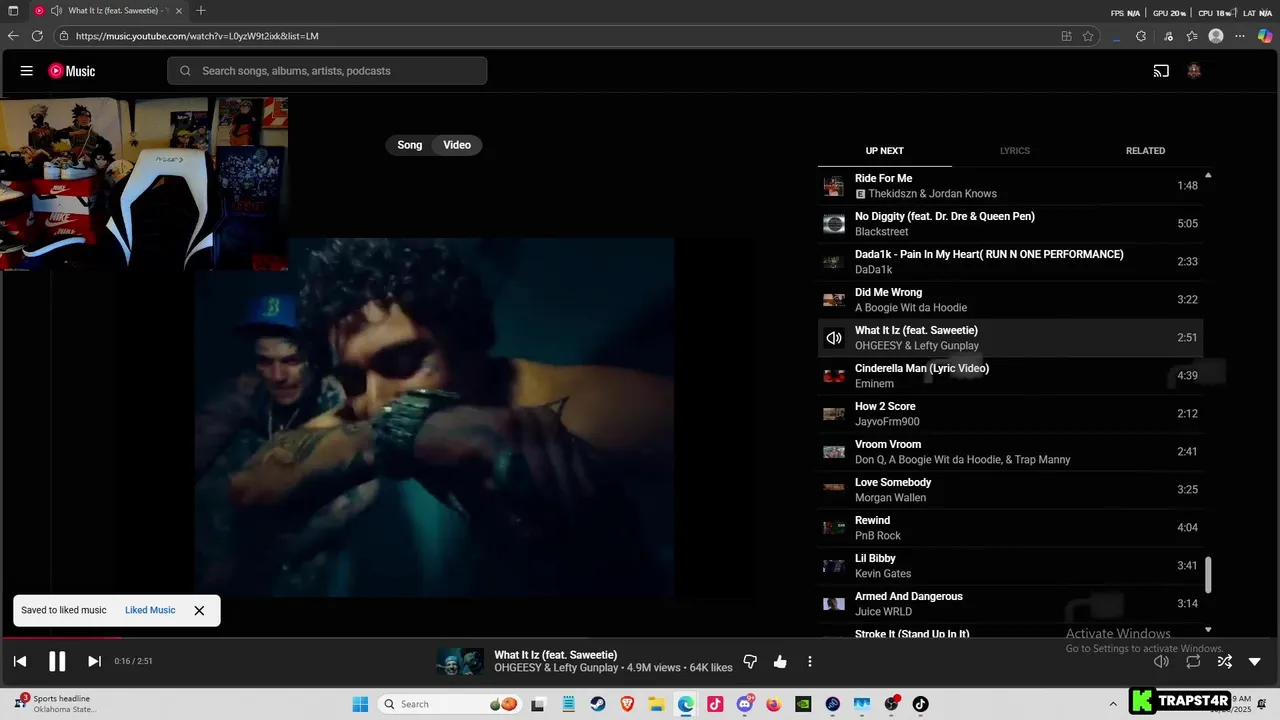Viewport: 1280px width, 720px height.
Task: Open the player bar three-dot actions menu
Action: [x=810, y=662]
